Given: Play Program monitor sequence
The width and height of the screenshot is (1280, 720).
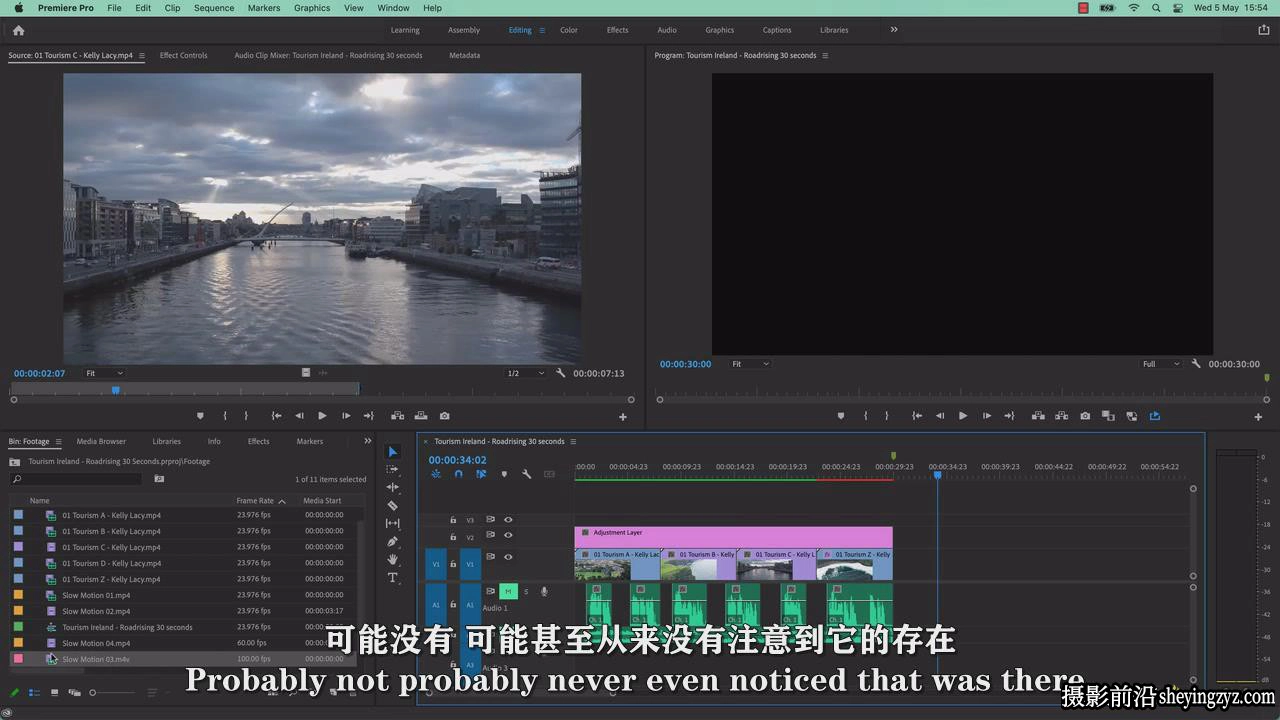Looking at the screenshot, I should pos(963,416).
